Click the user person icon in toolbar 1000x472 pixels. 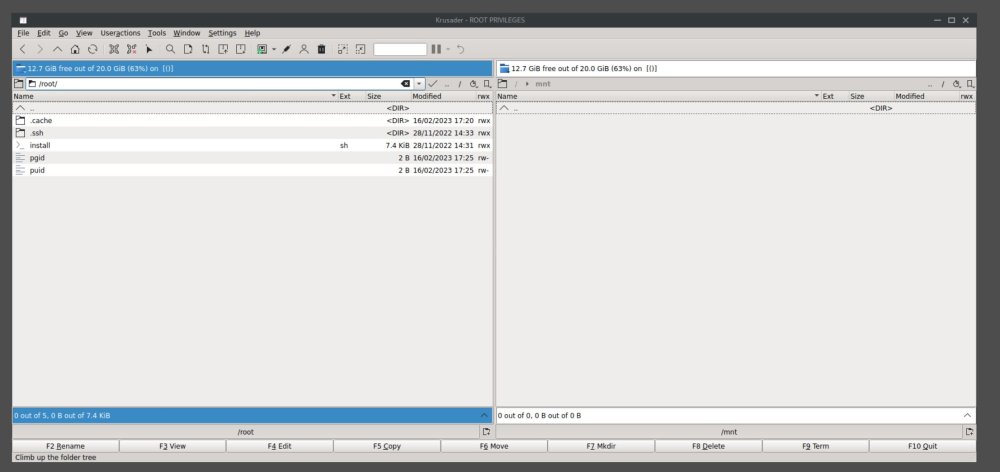pos(304,49)
